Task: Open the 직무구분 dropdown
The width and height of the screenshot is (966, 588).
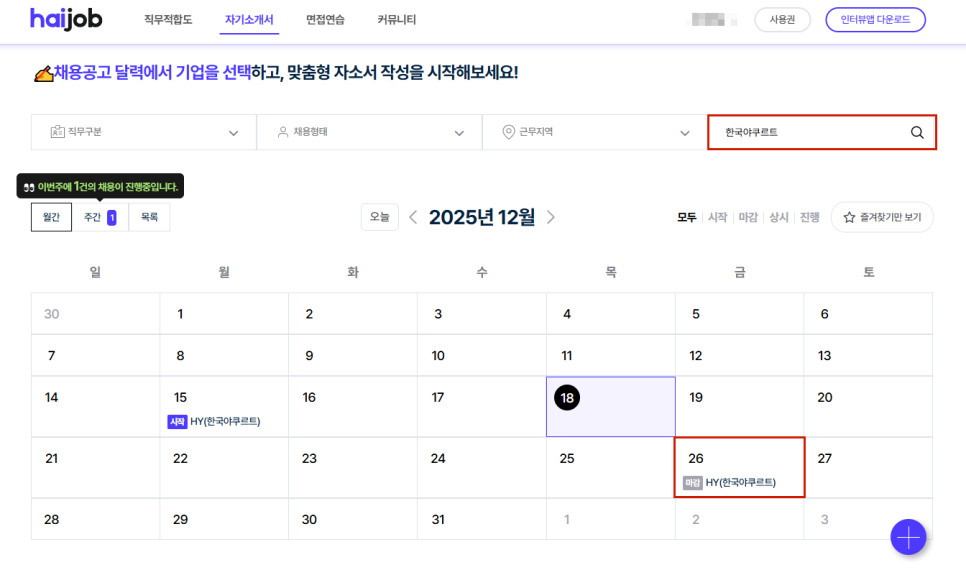Action: point(143,132)
